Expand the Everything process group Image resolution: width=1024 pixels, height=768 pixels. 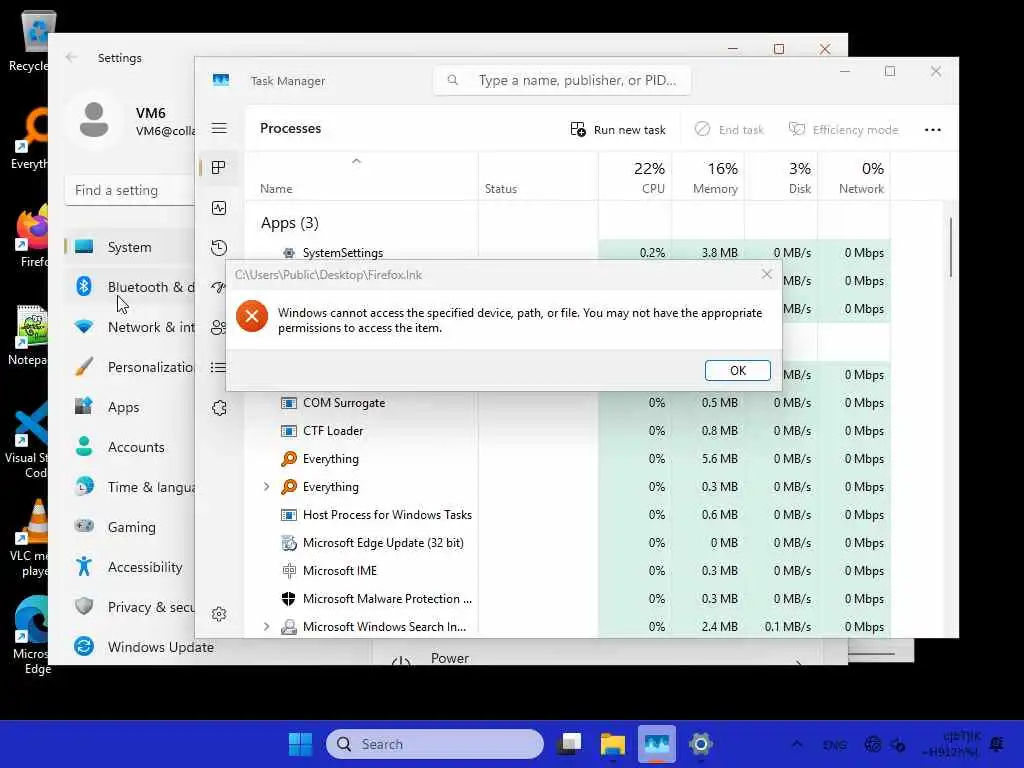266,487
